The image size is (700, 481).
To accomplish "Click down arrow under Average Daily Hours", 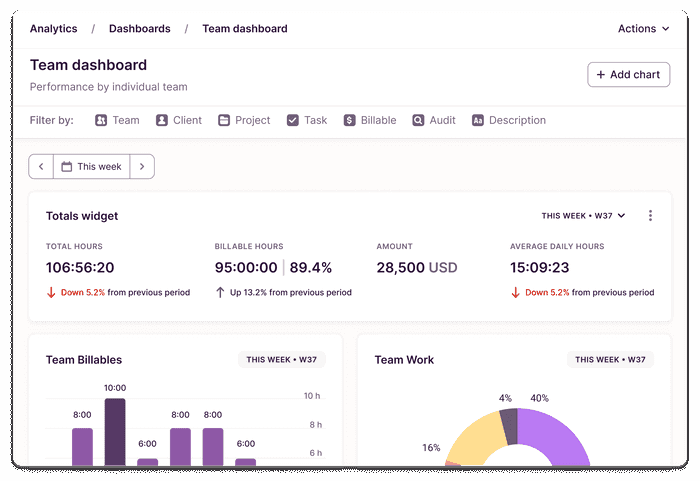I will pyautogui.click(x=515, y=293).
